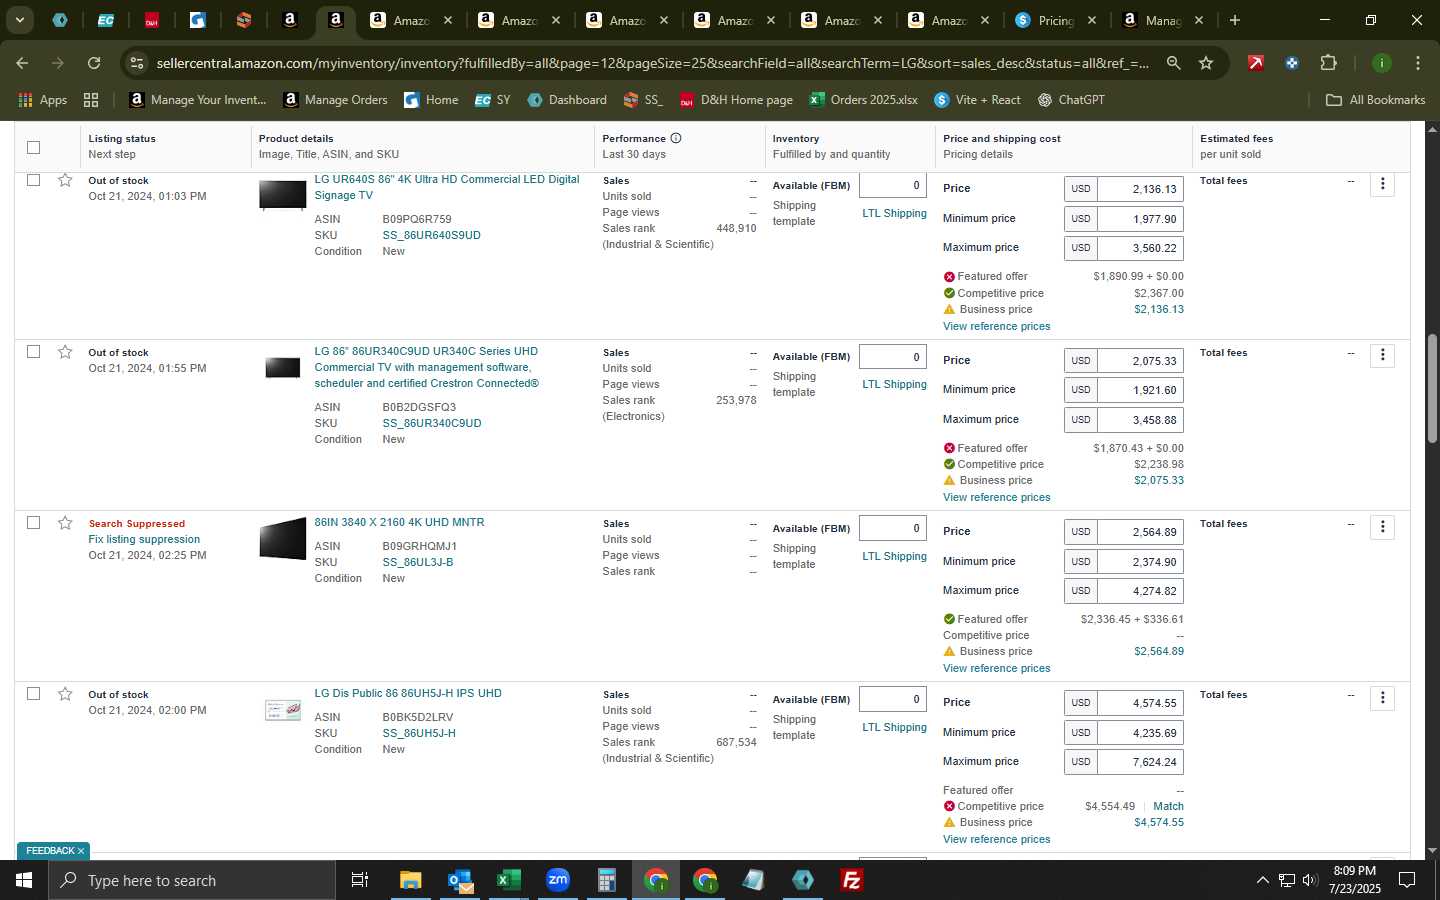Open actions menu for SS_86UR340C9UD row

(1383, 355)
